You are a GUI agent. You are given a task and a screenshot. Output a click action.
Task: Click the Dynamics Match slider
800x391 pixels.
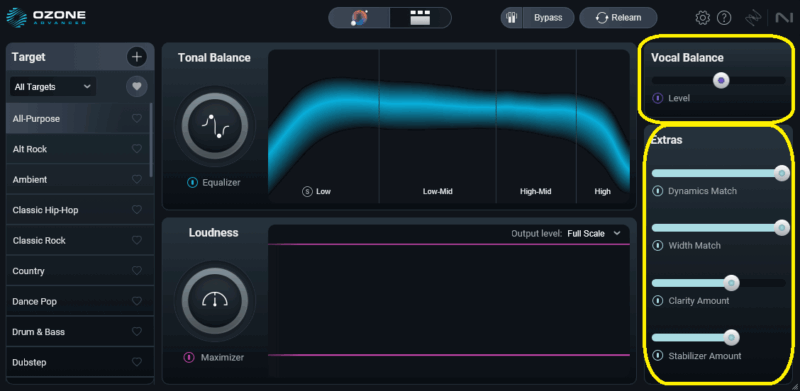point(719,174)
